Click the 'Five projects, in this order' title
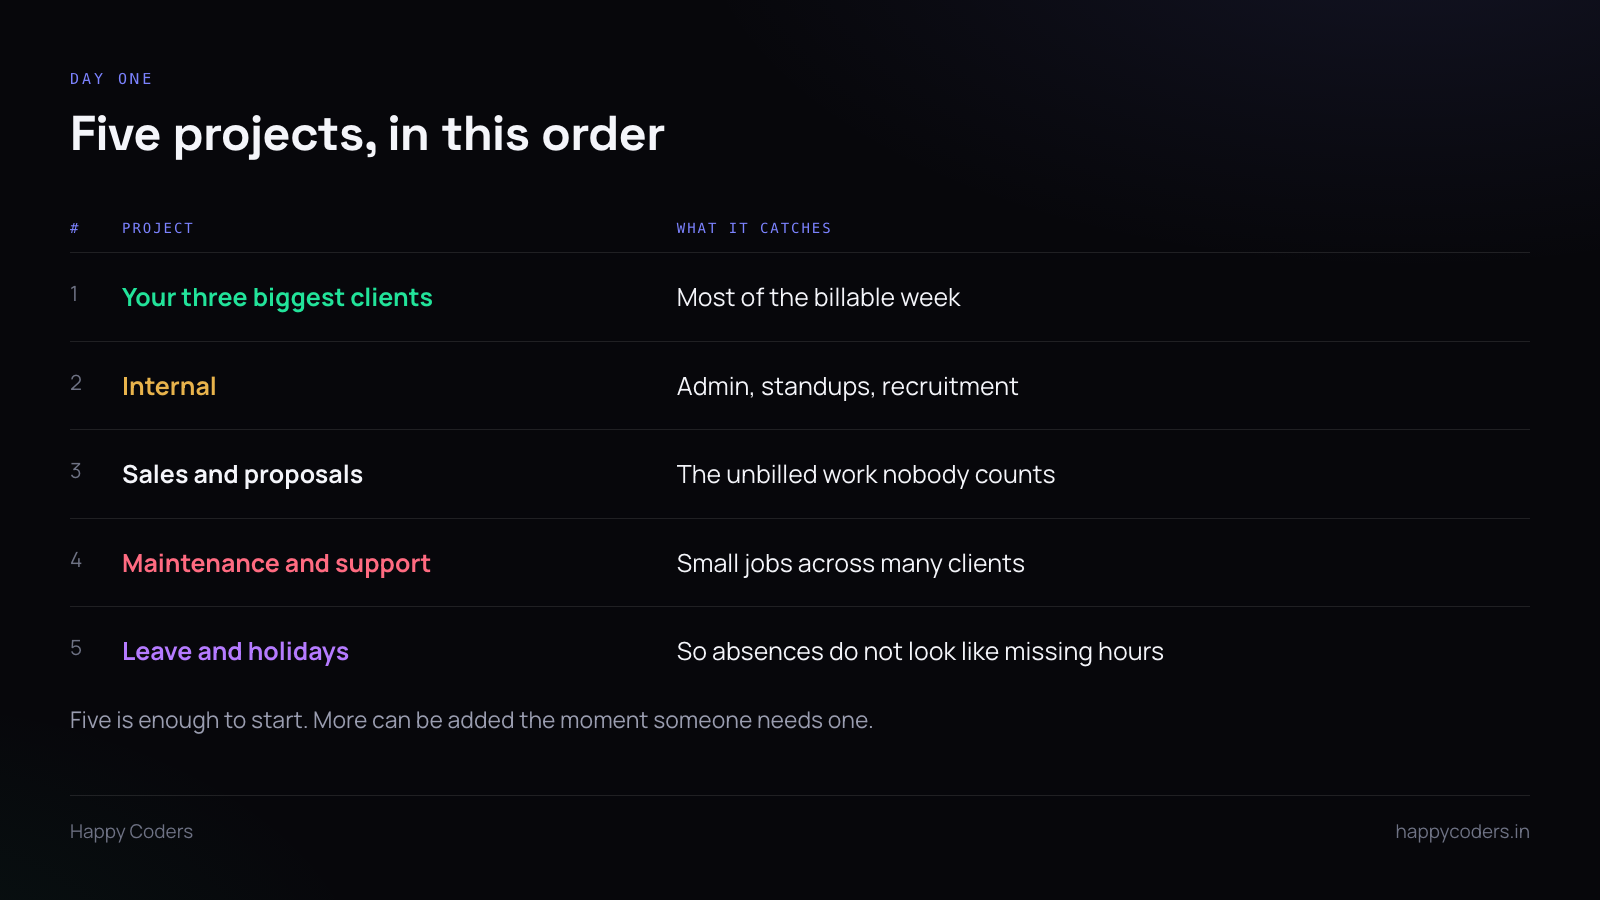This screenshot has width=1600, height=900. point(367,134)
